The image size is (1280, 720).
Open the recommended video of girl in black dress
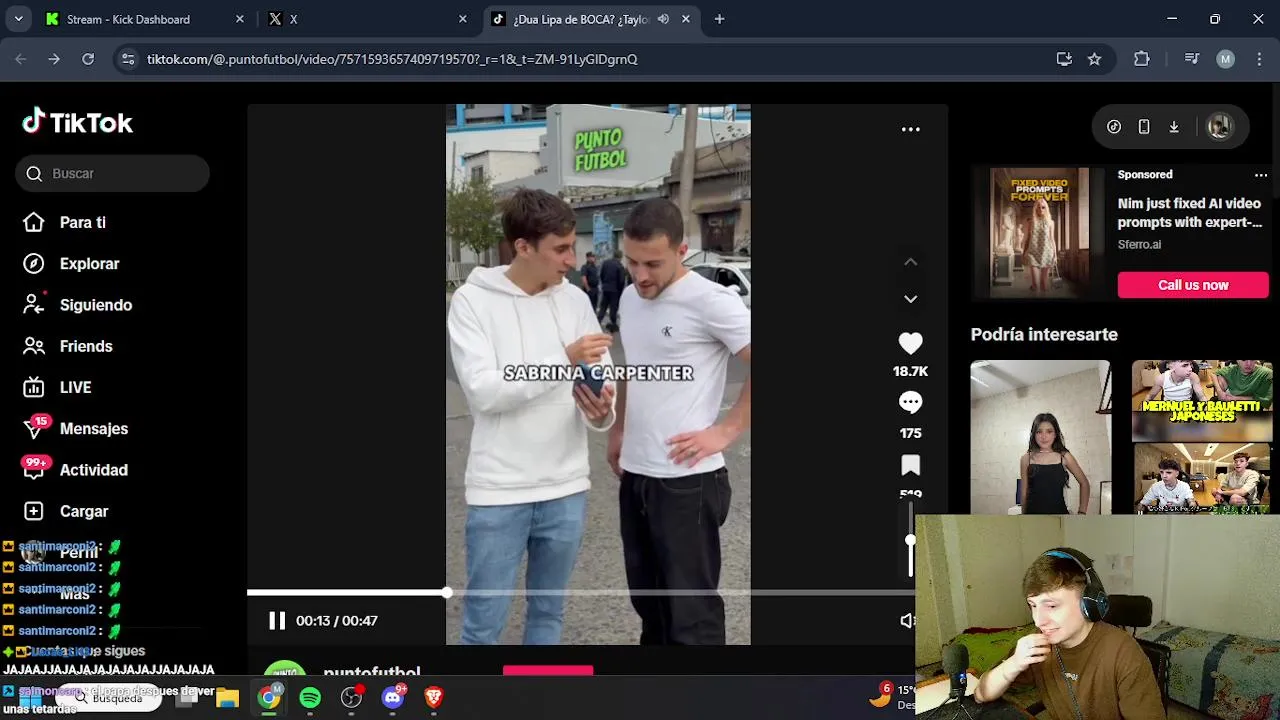pos(1040,437)
